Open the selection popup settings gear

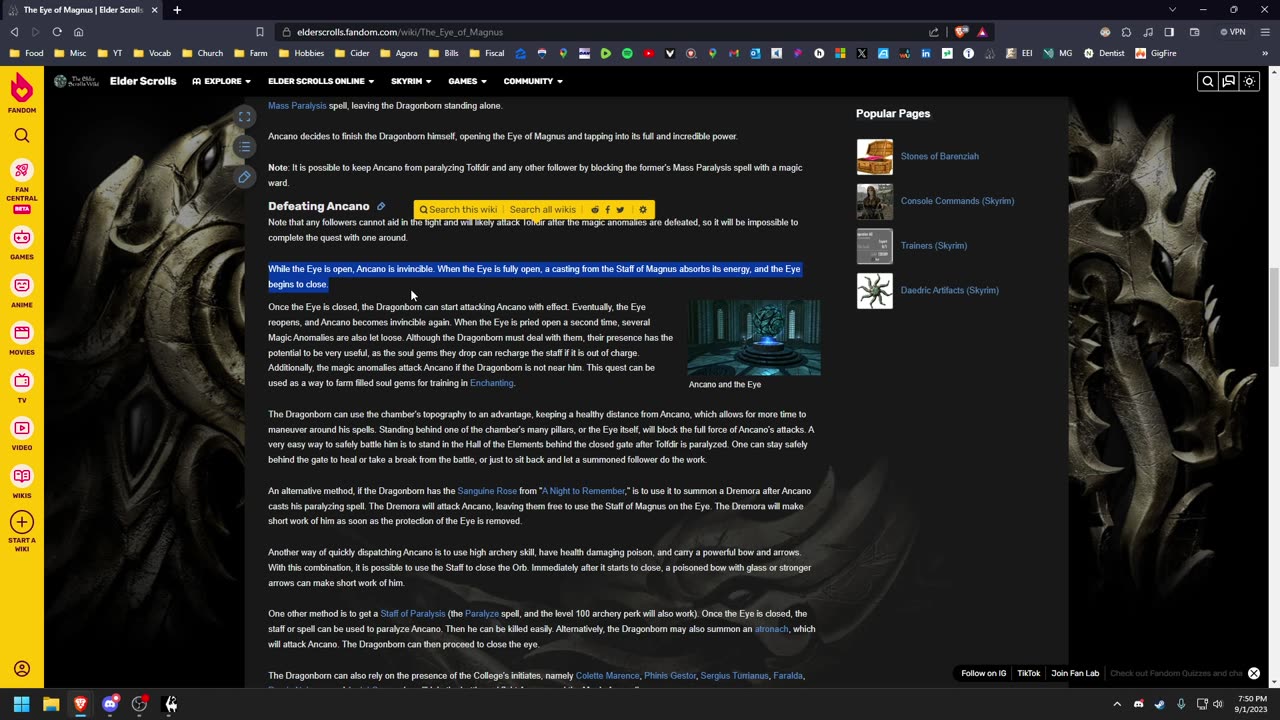(x=643, y=210)
